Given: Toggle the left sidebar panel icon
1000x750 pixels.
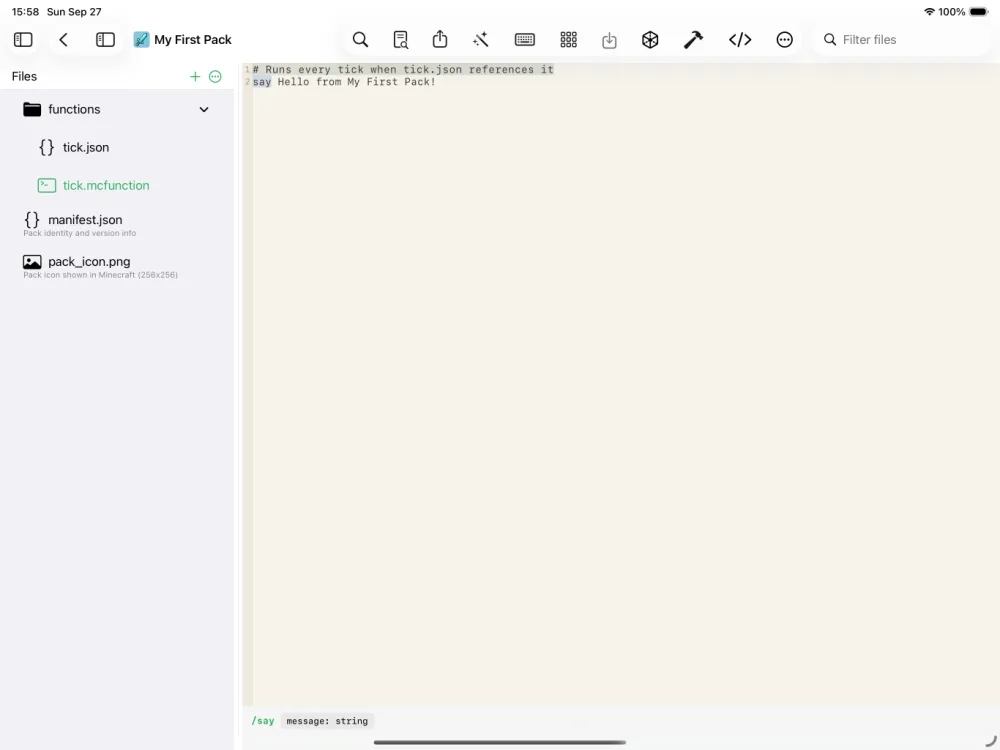Looking at the screenshot, I should point(23,40).
